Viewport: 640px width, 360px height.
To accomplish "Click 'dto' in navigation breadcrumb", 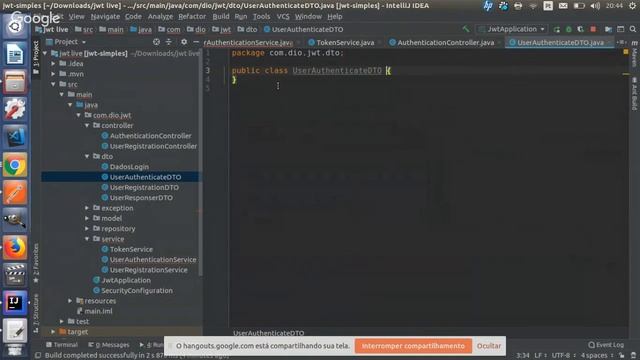I will click(x=247, y=29).
